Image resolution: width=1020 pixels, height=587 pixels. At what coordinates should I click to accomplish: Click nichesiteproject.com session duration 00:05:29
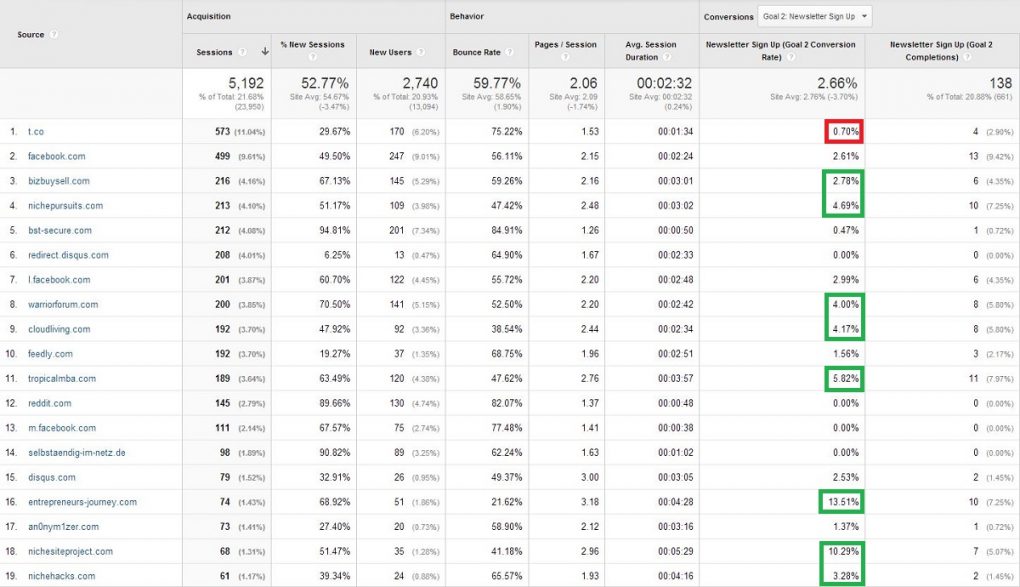[x=675, y=552]
